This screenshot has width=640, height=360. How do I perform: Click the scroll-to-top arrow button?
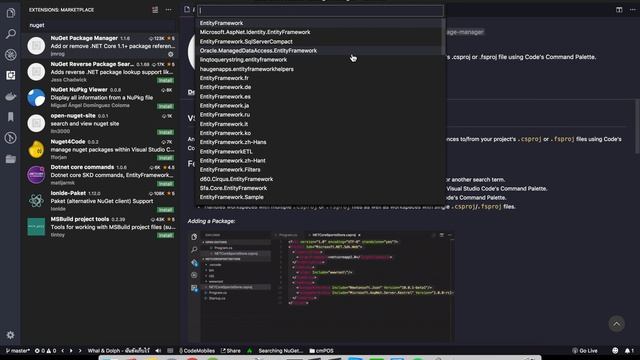tap(616, 324)
